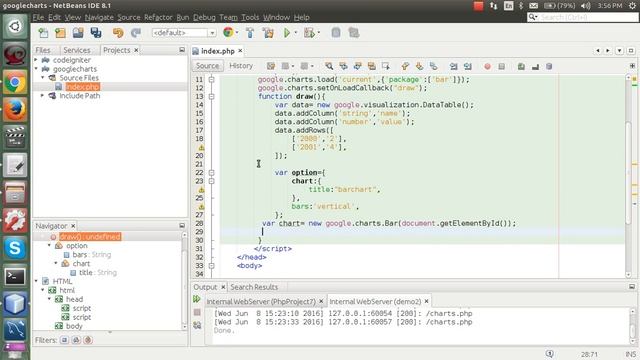Viewport: 640px width, 360px height.
Task: Open the <default> configuration dropdown
Action: [184, 33]
